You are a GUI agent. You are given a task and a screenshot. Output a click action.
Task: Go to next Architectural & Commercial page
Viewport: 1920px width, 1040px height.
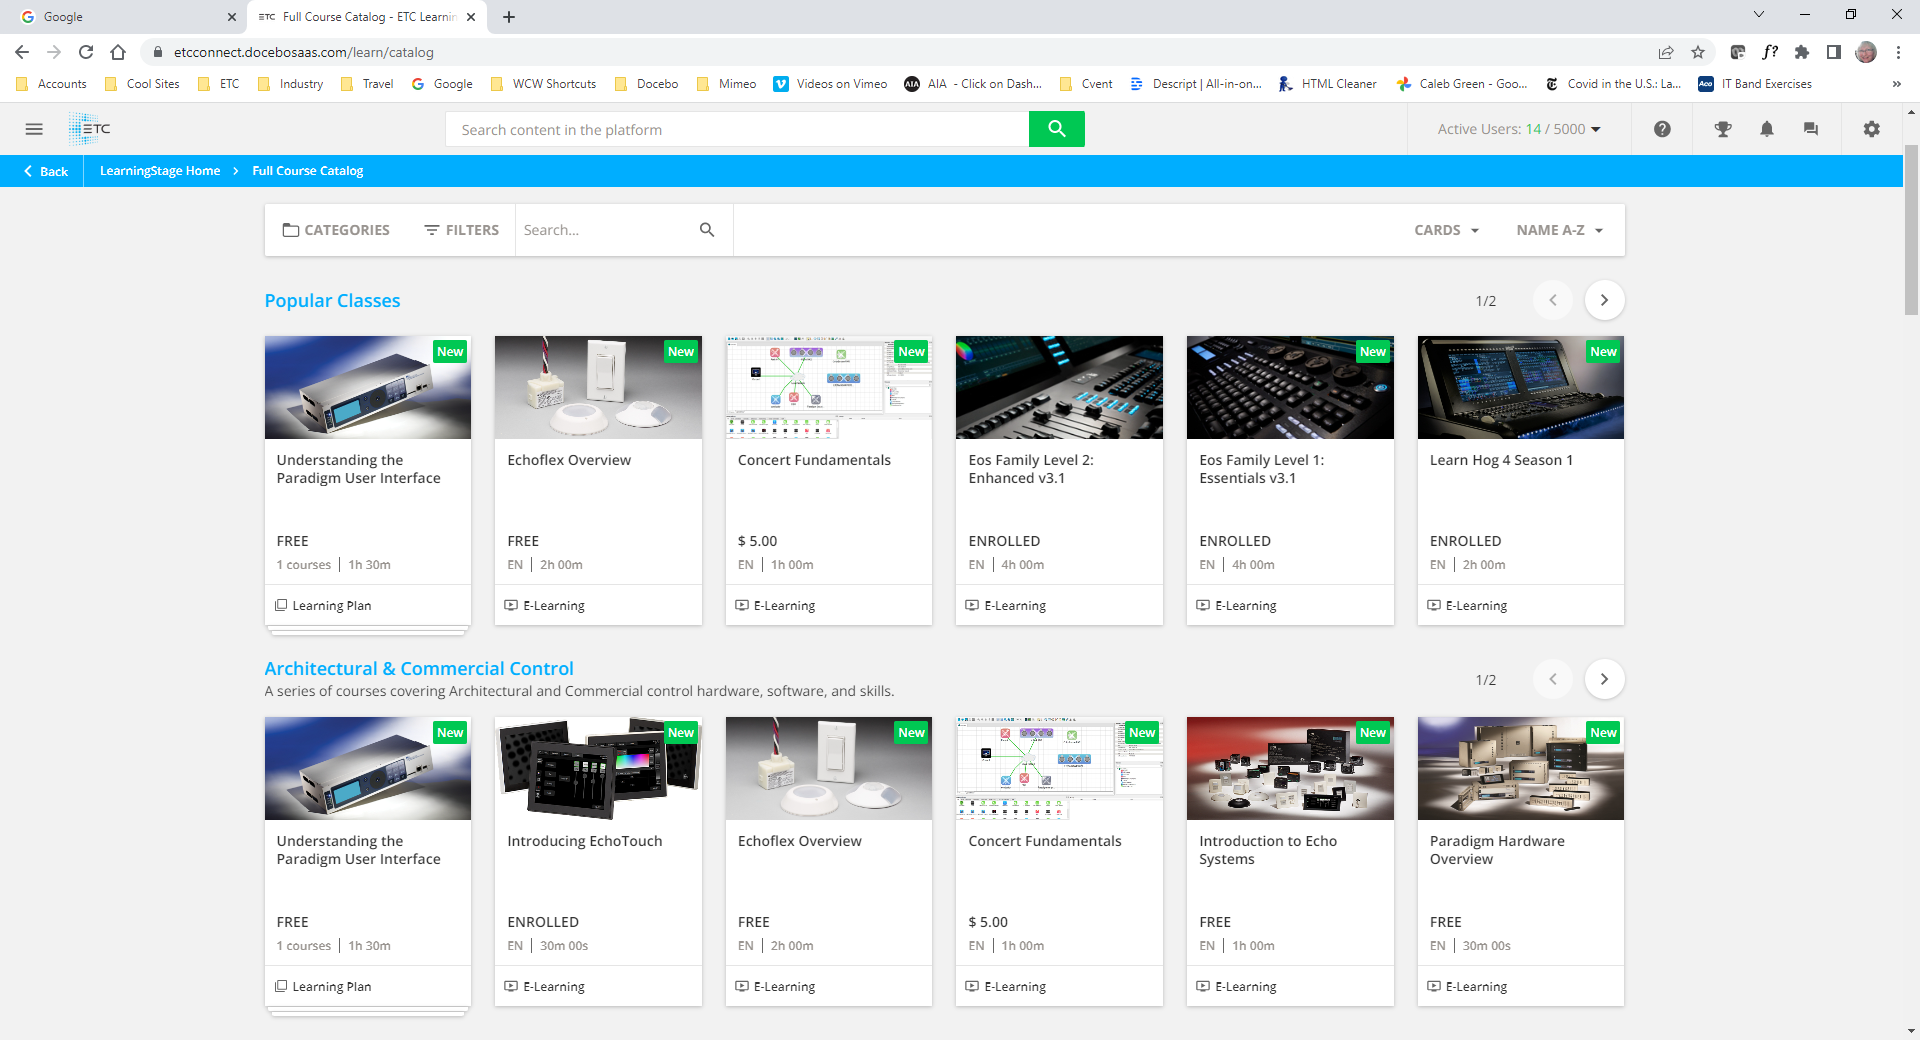click(1604, 679)
